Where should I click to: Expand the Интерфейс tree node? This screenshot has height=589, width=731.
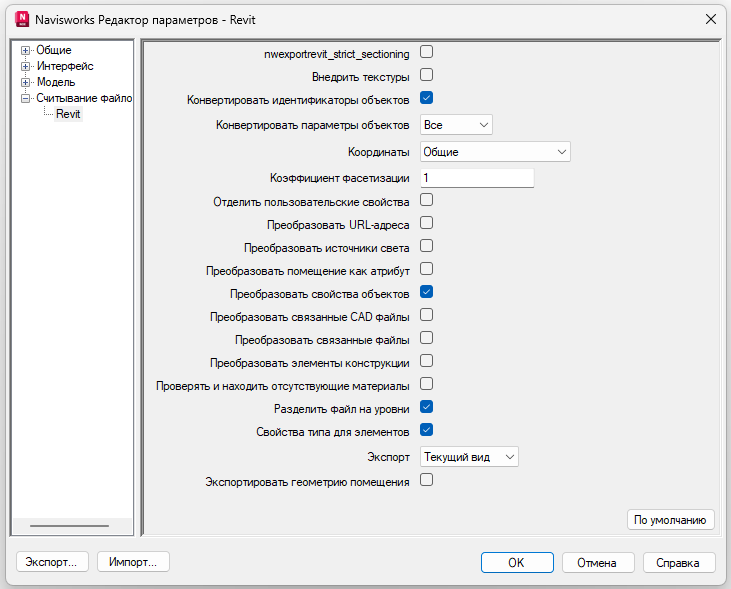coord(26,66)
